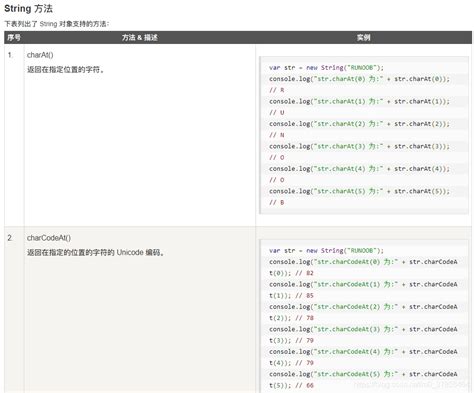The image size is (474, 393).
Task: Click the 't(1)); // 85' line
Action: tap(291, 296)
